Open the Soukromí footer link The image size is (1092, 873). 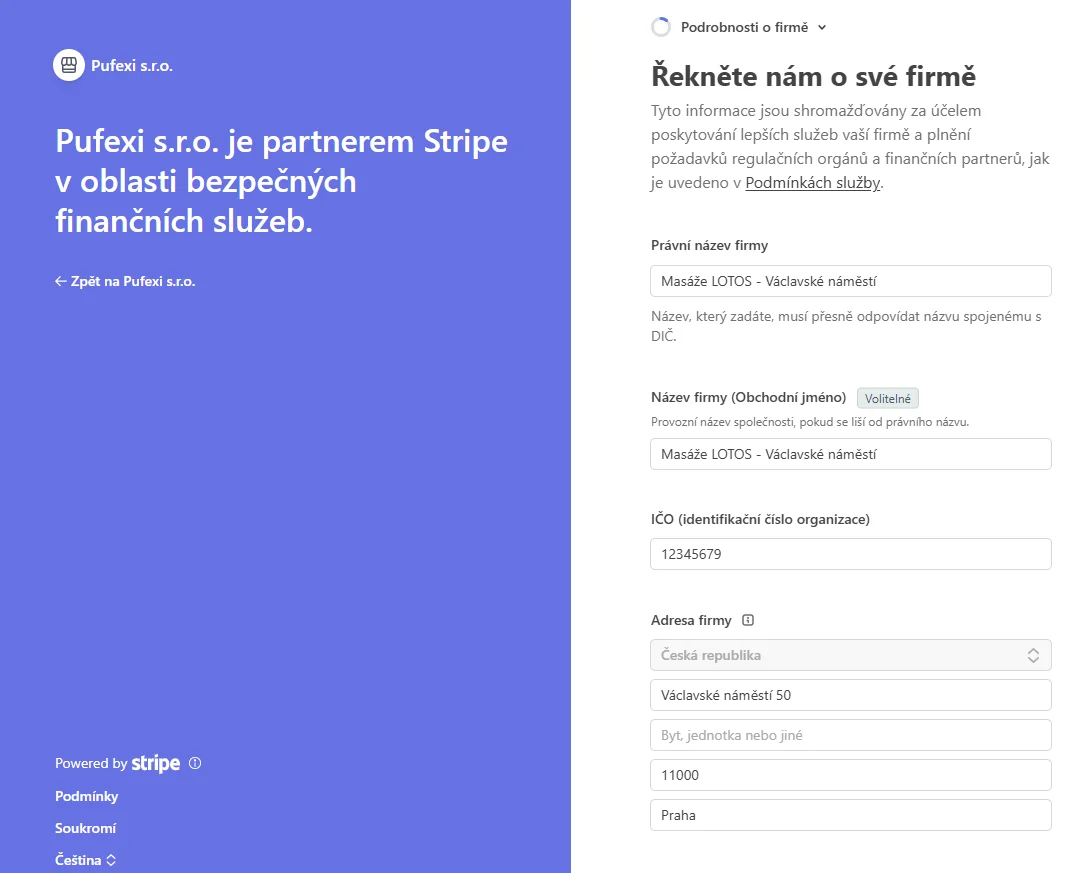[x=86, y=828]
